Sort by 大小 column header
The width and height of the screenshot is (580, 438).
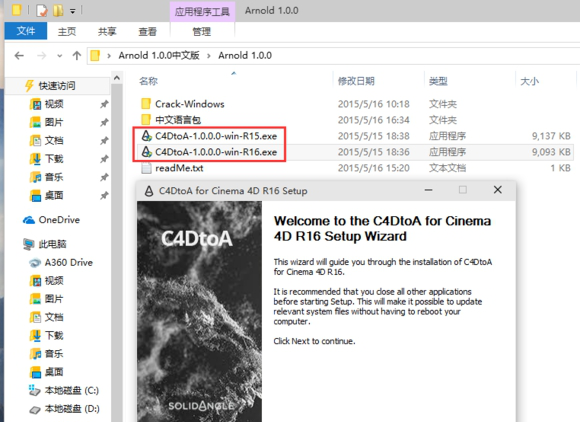[529, 81]
